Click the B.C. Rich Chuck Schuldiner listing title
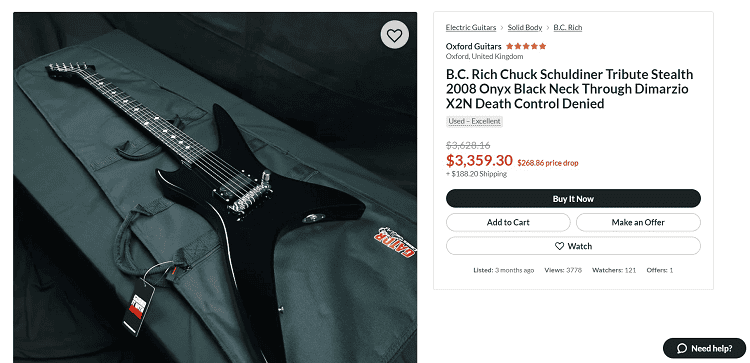750x363 pixels. coord(569,89)
